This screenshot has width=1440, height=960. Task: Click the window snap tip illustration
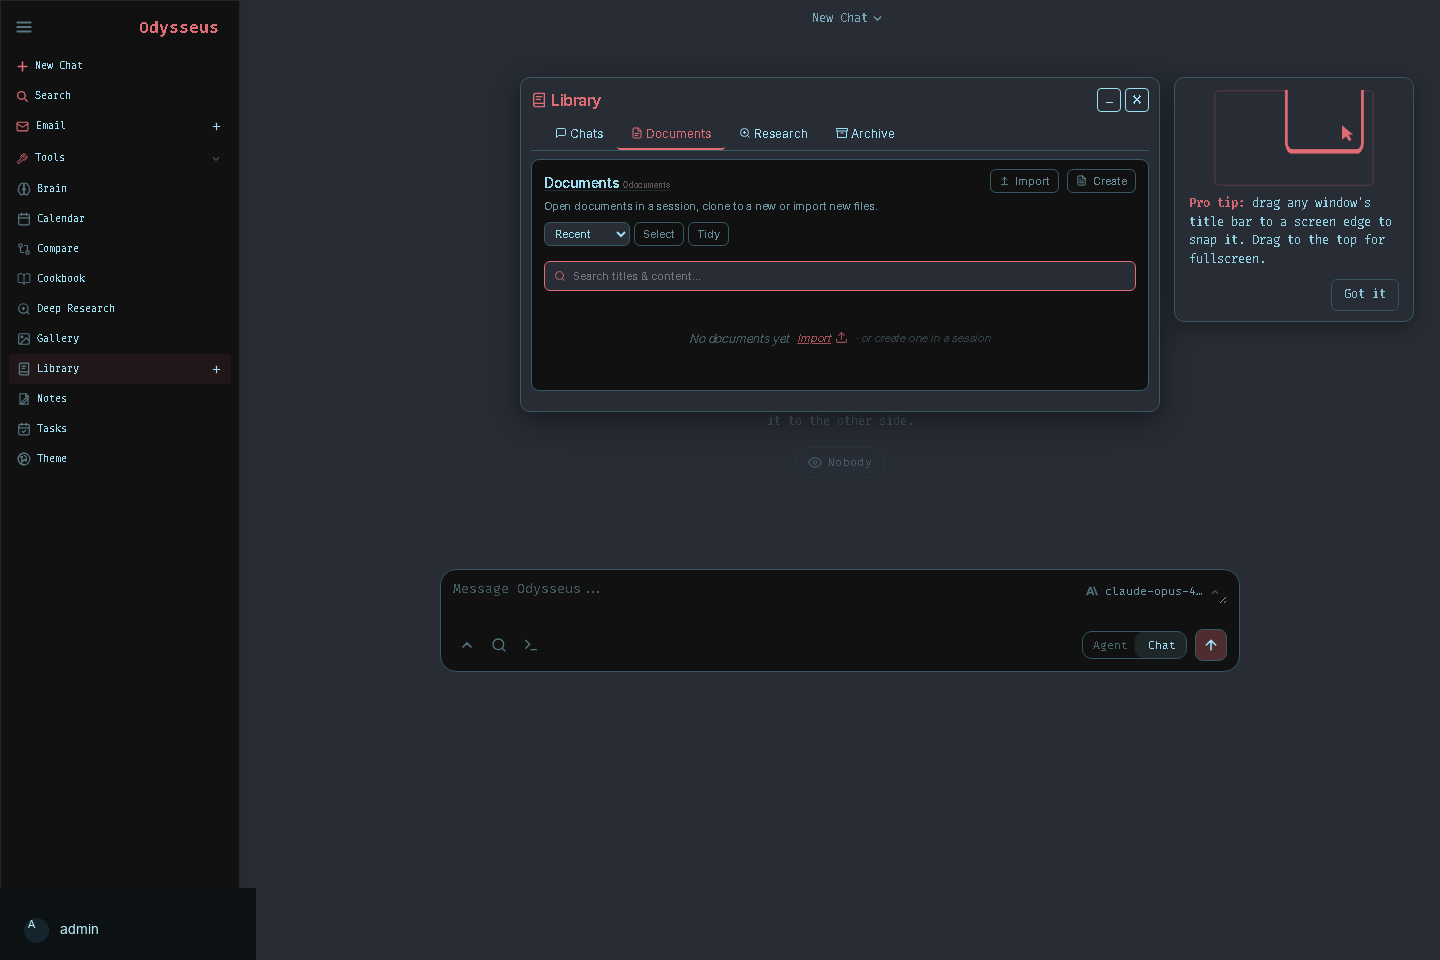[x=1294, y=137]
